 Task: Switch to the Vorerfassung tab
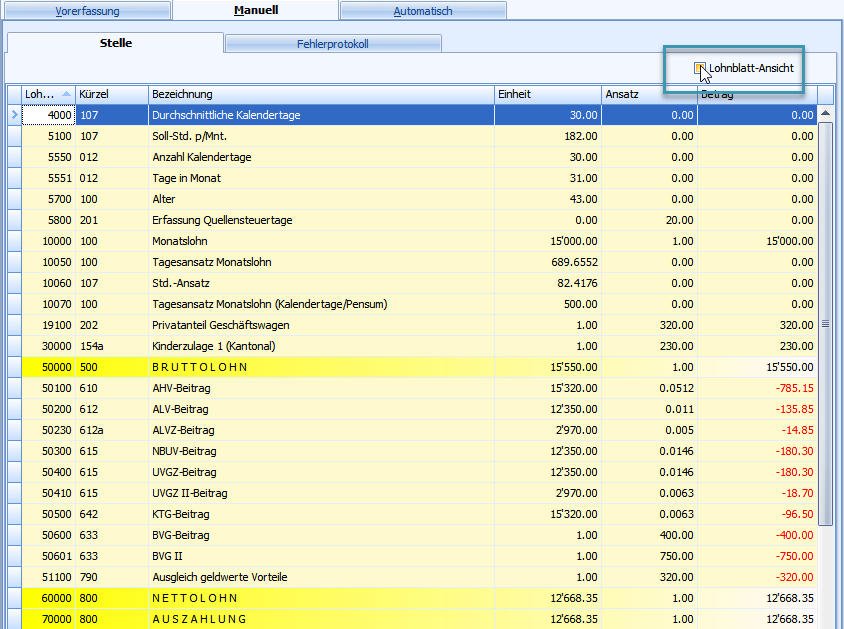pos(86,11)
